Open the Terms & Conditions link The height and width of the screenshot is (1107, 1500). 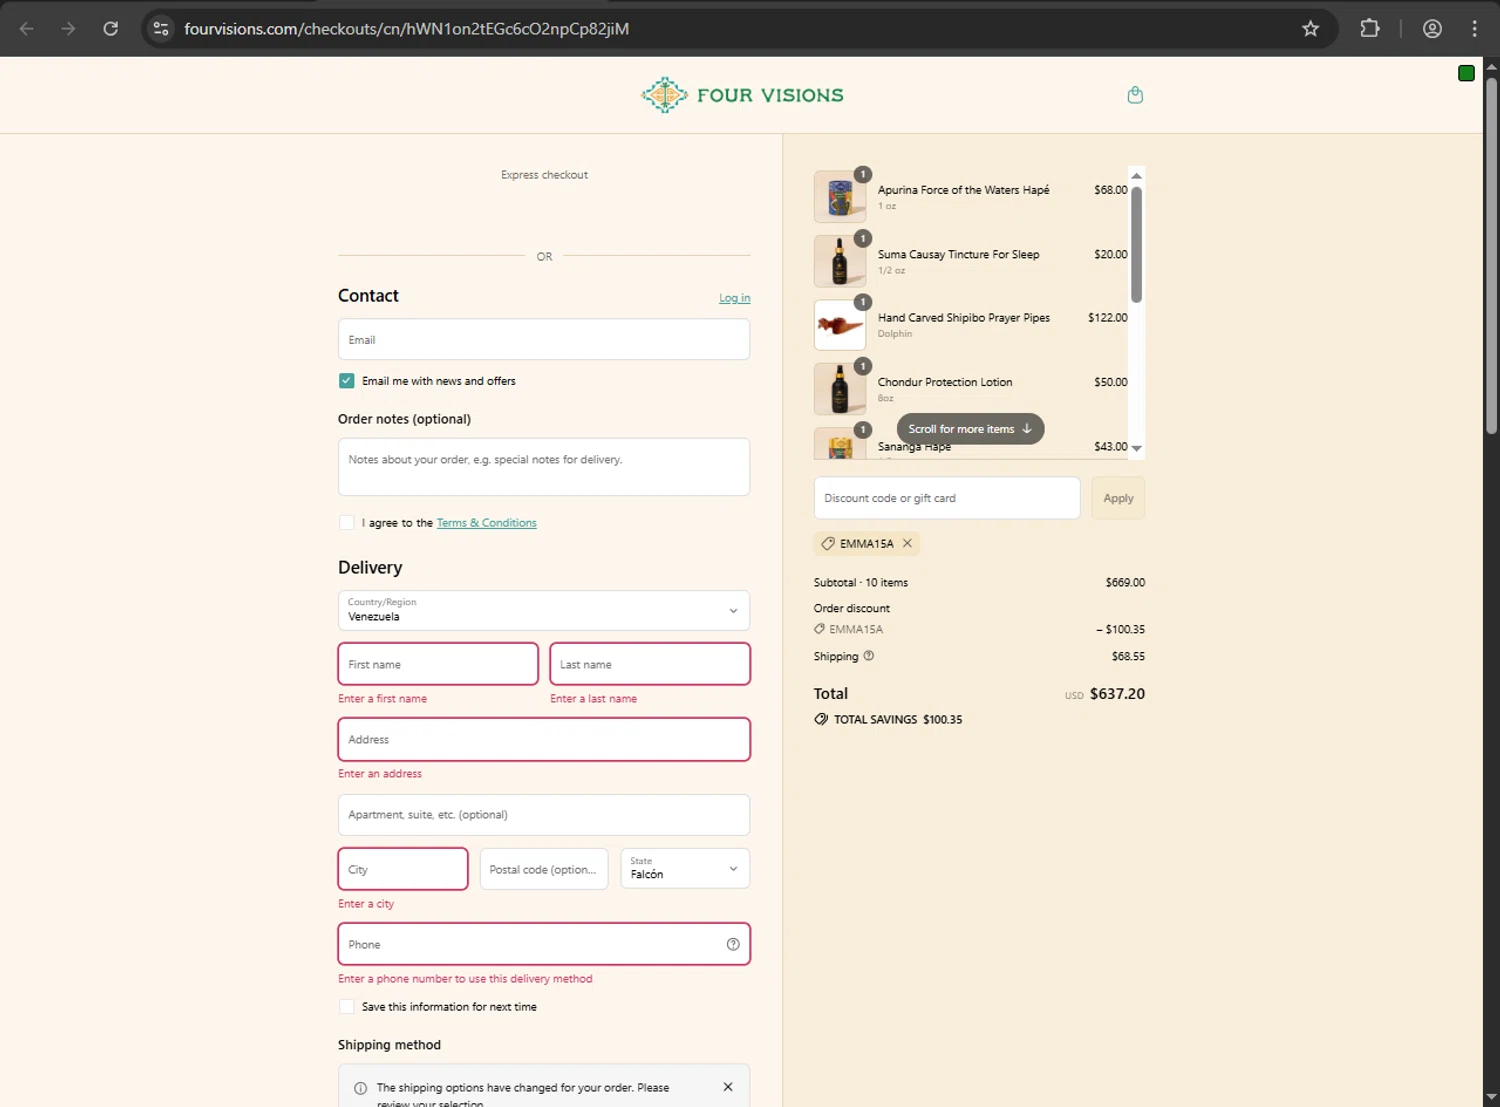[x=486, y=523]
